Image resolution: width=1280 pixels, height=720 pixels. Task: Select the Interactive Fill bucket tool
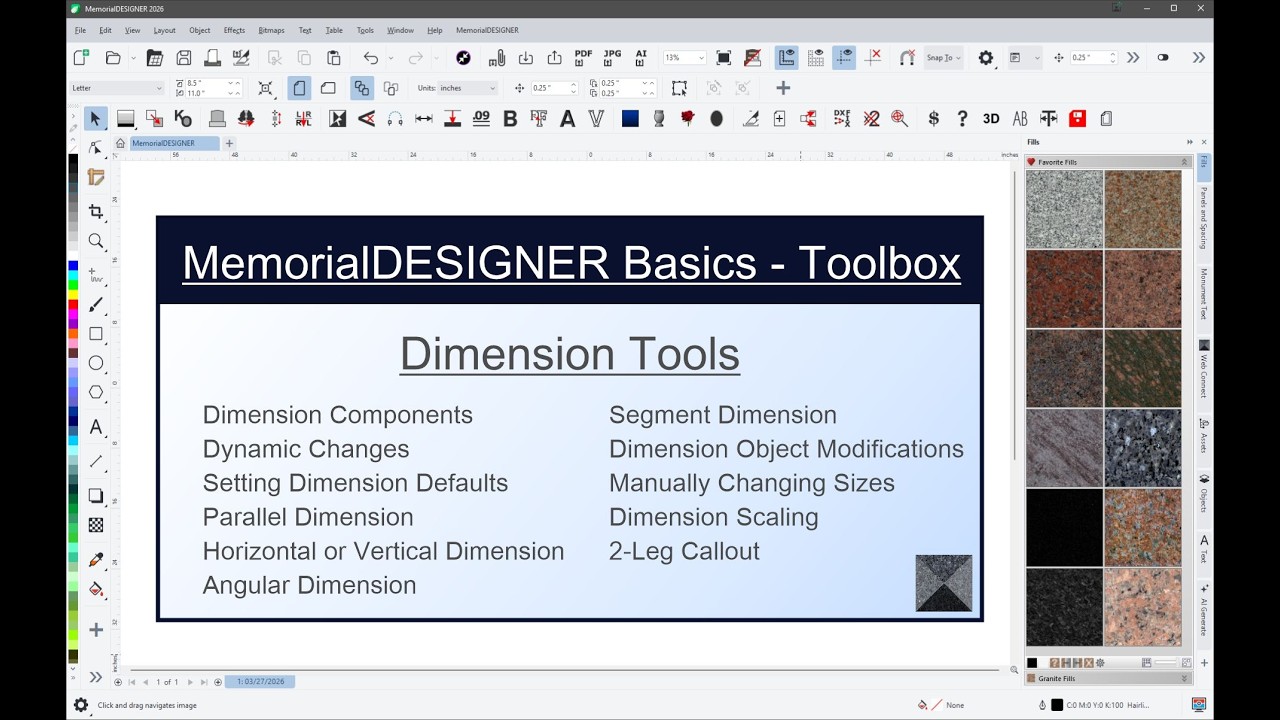pos(96,590)
